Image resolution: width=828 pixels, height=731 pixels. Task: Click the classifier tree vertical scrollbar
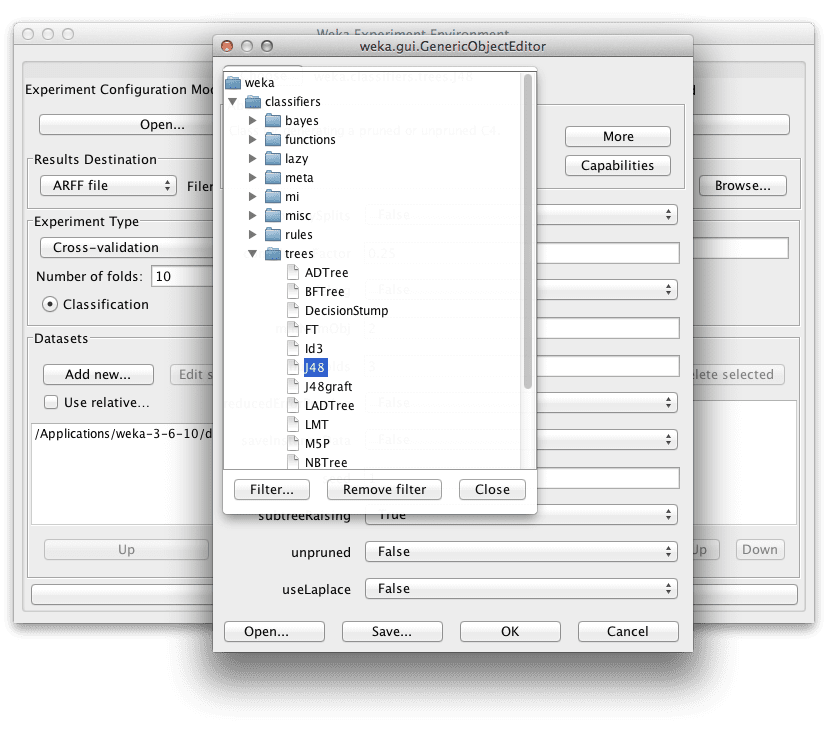coord(528,232)
